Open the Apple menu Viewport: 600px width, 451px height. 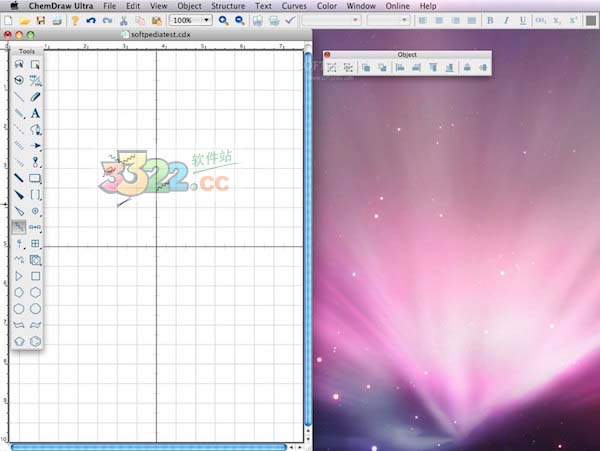coord(15,6)
